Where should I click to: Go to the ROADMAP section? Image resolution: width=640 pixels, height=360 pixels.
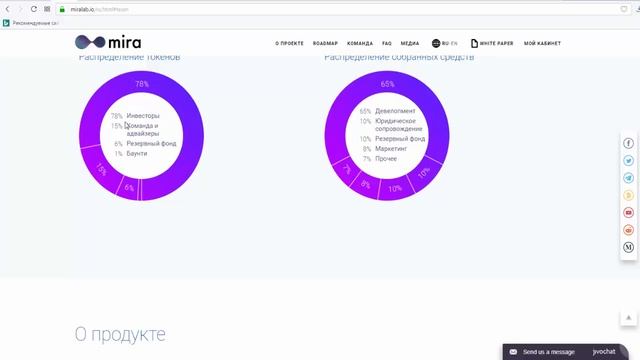click(325, 43)
